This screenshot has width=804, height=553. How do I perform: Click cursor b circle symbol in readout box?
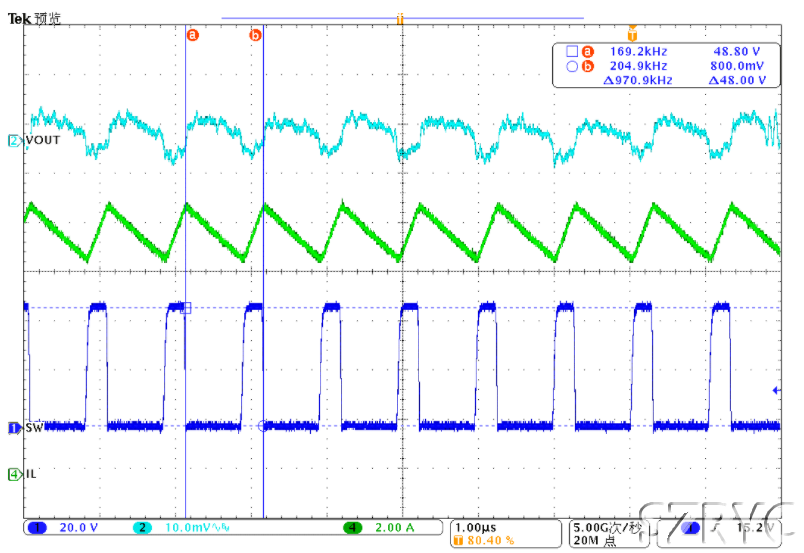[572, 66]
